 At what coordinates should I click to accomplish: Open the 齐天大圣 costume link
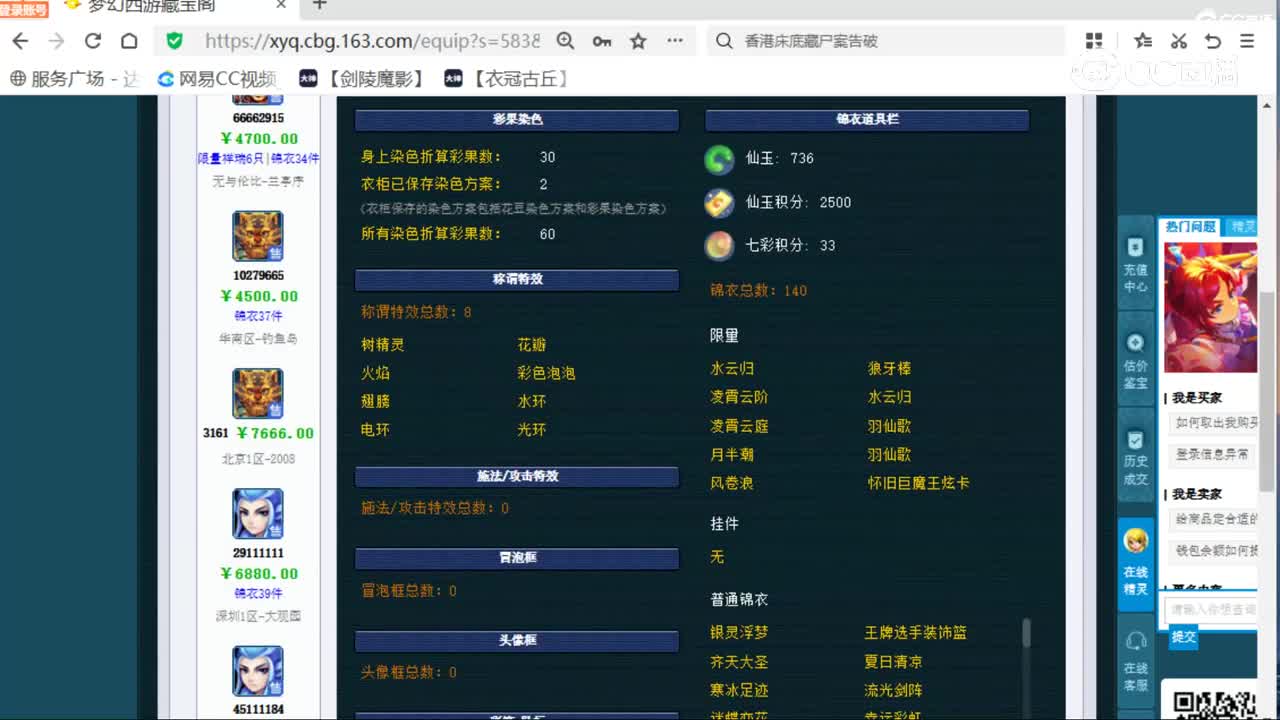point(738,661)
